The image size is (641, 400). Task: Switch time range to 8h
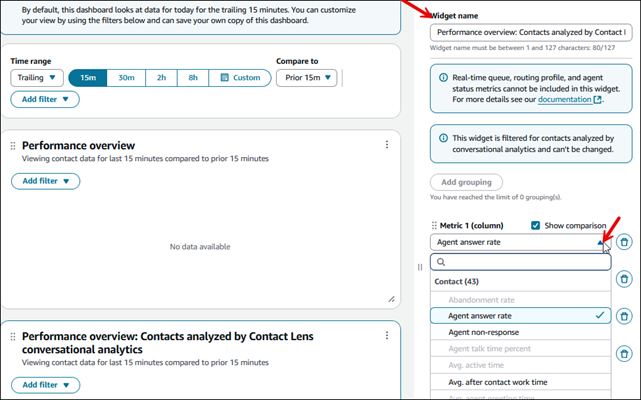[x=194, y=78]
